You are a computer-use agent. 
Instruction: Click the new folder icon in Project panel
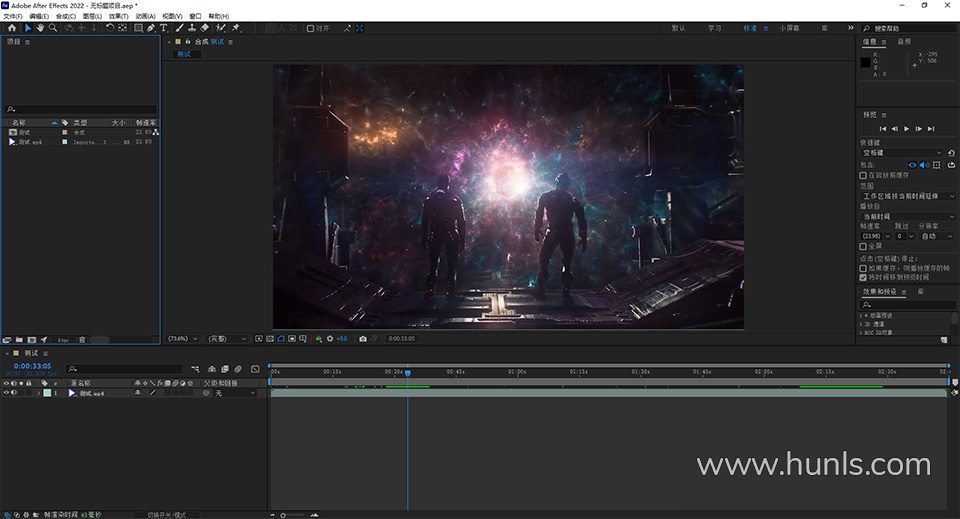19,340
